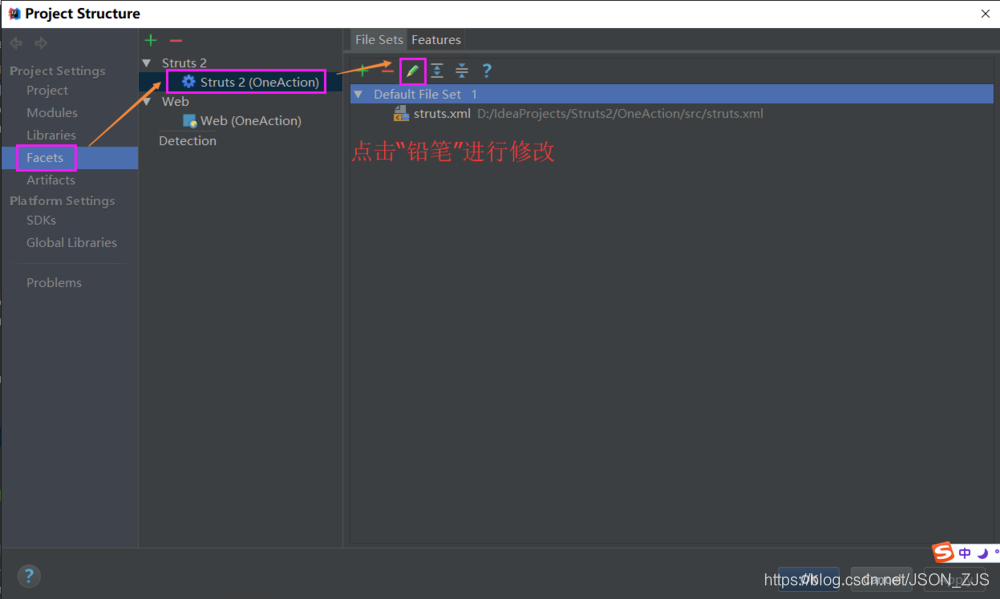1000x599 pixels.
Task: Open Artifacts settings section
Action: [x=50, y=180]
